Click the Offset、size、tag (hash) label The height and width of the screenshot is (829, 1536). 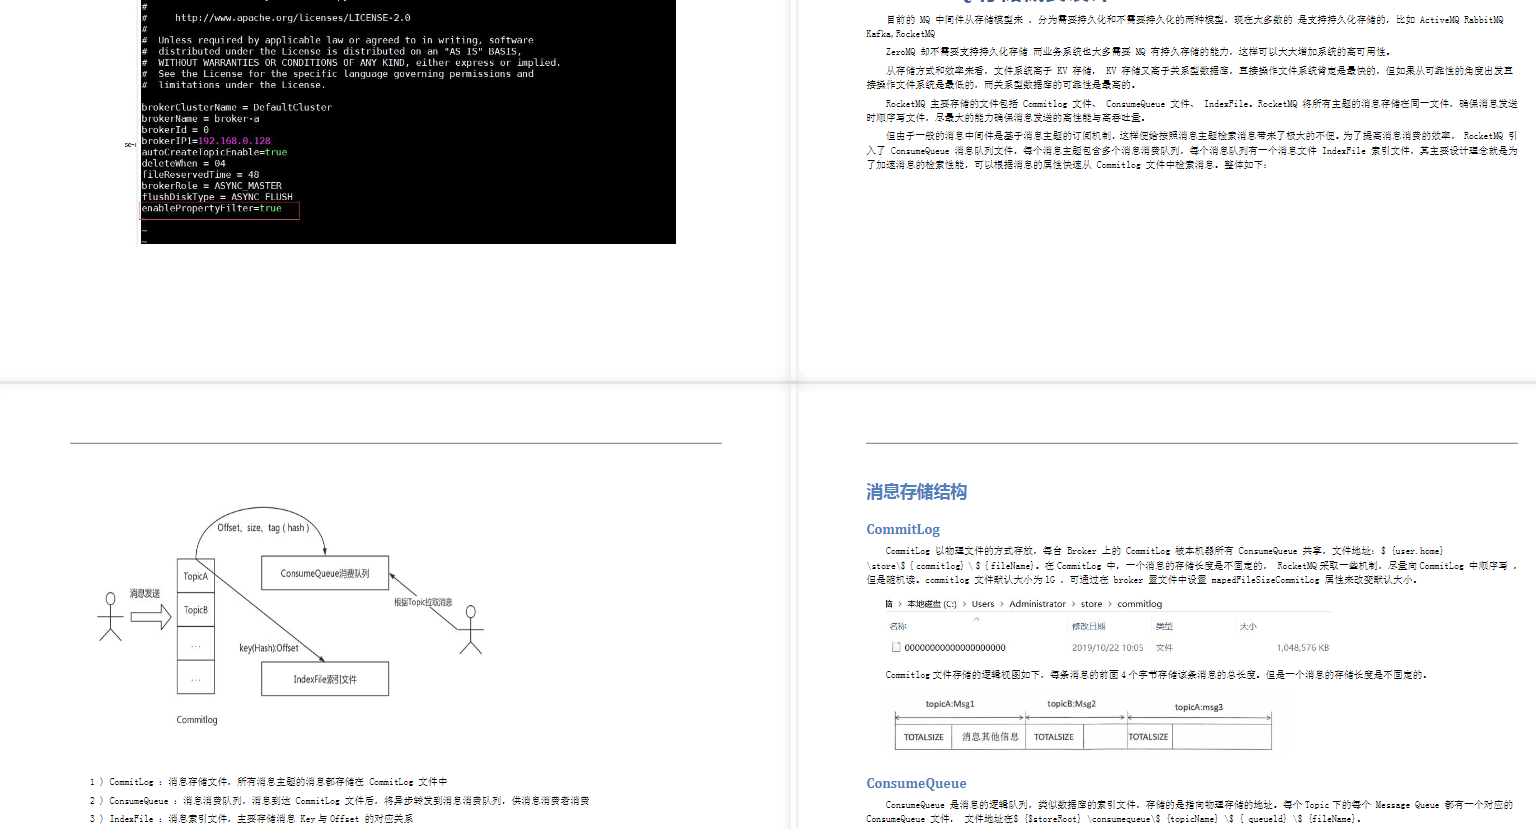(263, 527)
